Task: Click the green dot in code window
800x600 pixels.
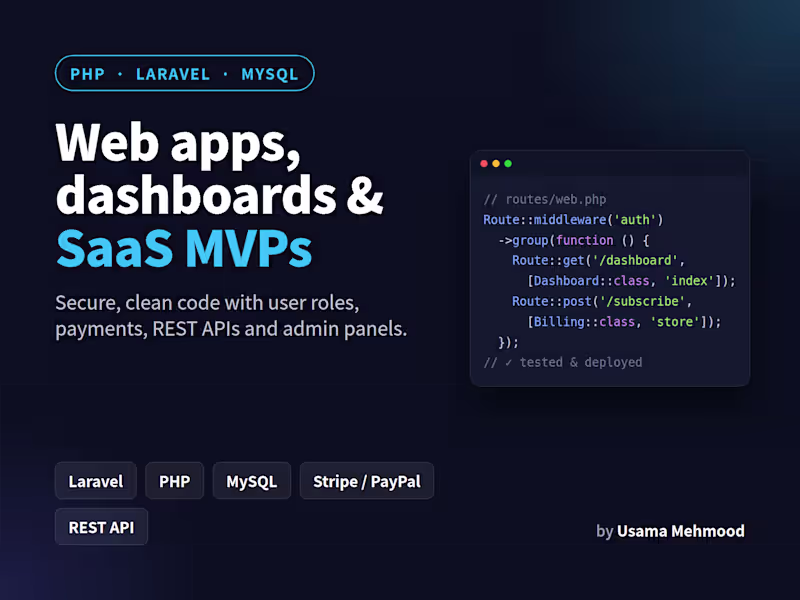Action: [x=508, y=163]
